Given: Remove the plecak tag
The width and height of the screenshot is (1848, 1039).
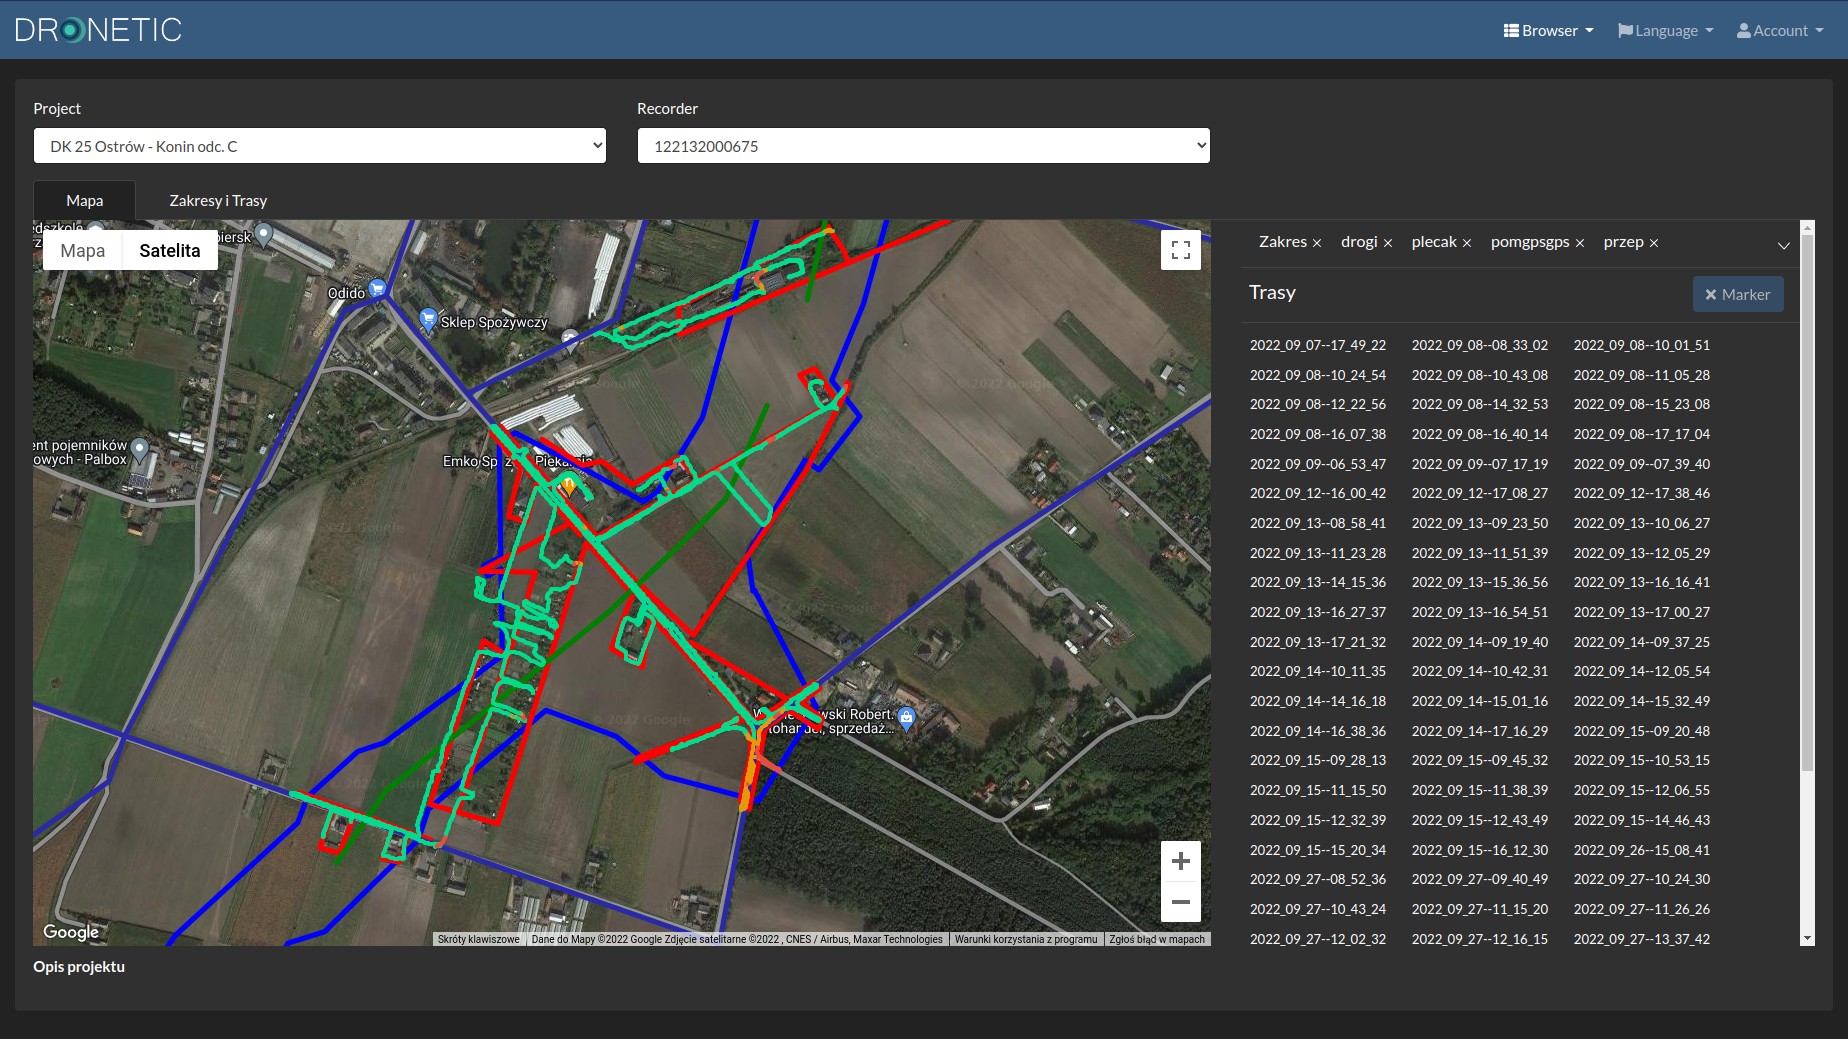Looking at the screenshot, I should click(1467, 243).
